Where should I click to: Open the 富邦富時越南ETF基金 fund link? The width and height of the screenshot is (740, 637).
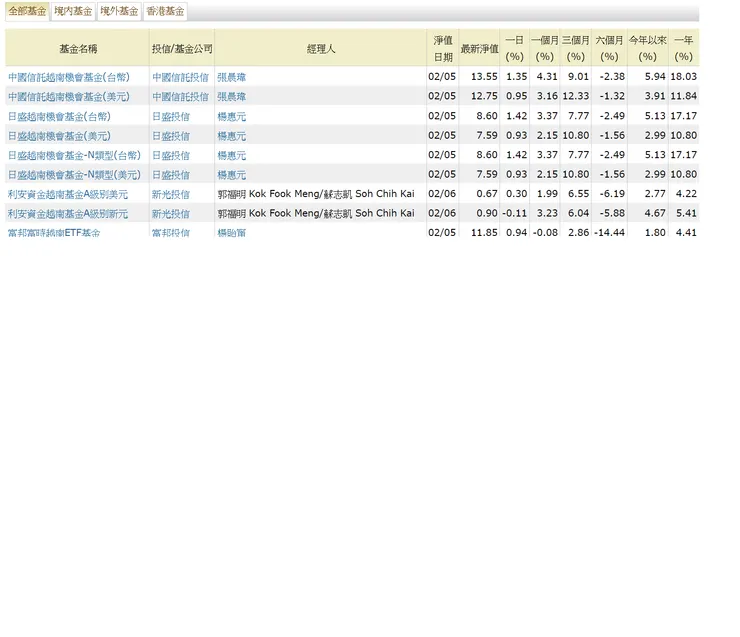pyautogui.click(x=54, y=232)
